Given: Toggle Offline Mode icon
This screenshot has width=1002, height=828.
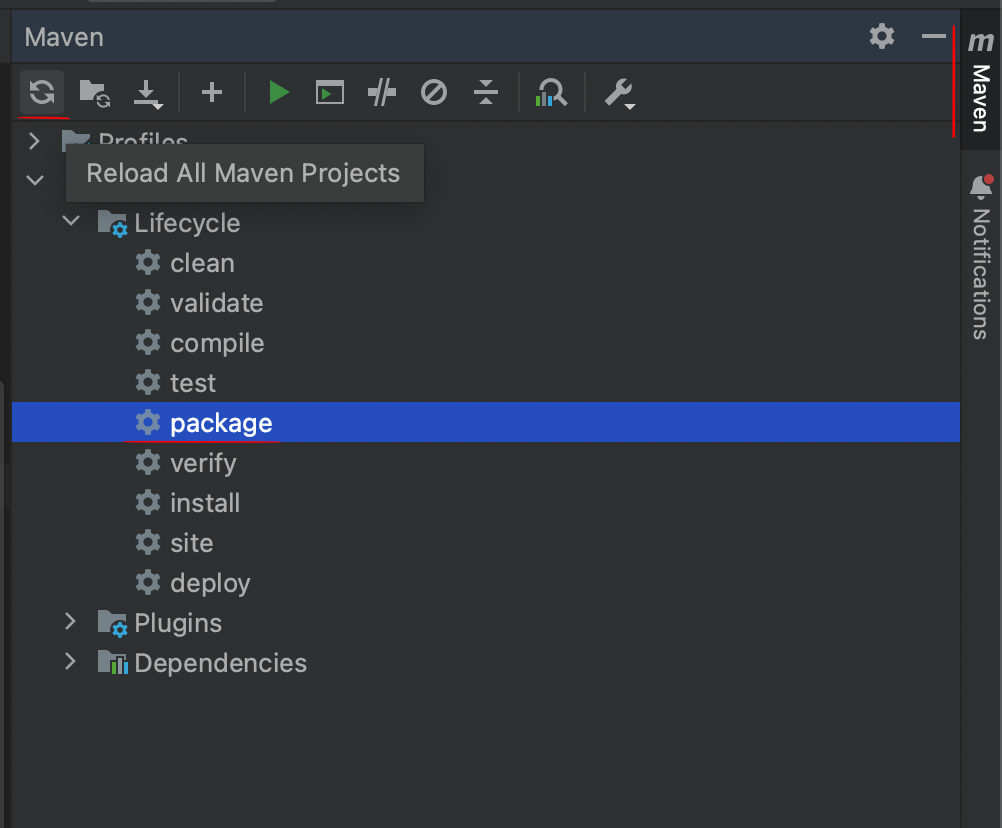Looking at the screenshot, I should (x=382, y=93).
